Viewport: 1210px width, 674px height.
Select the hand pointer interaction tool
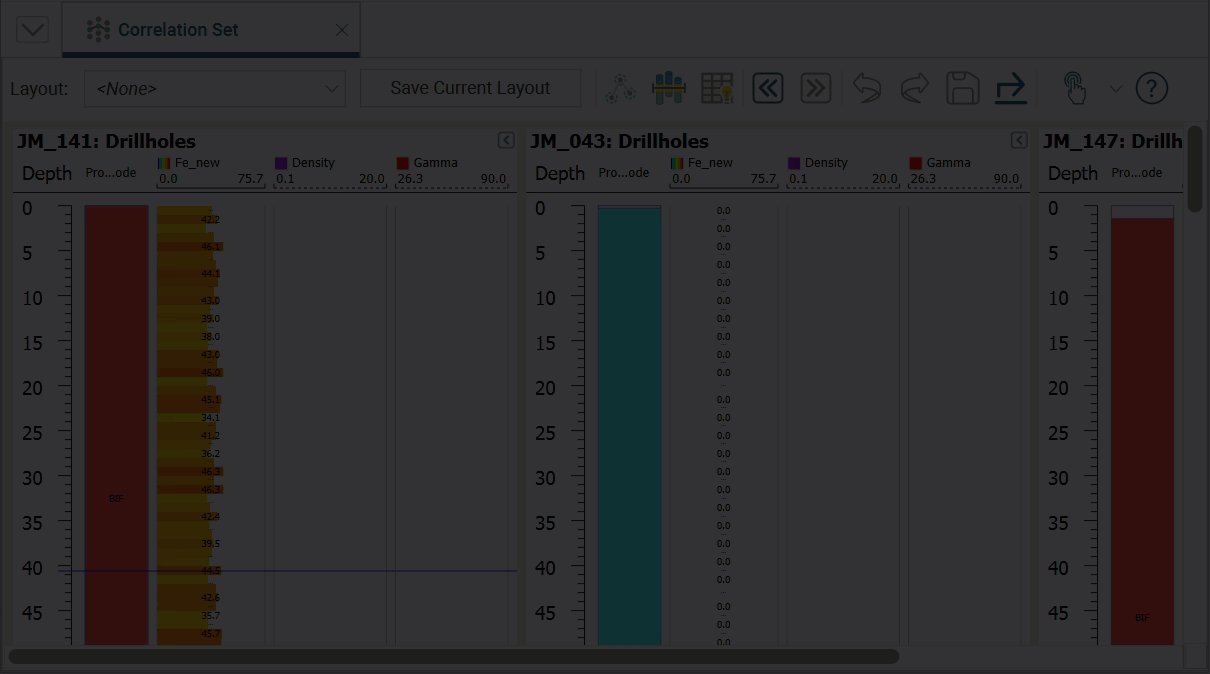[1075, 89]
